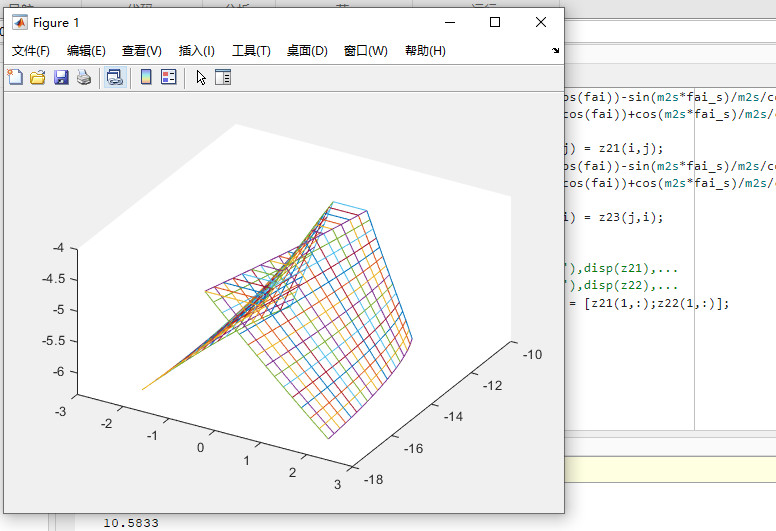Click the z-axis tick label -6
Screen dimensions: 776x531
coord(58,372)
